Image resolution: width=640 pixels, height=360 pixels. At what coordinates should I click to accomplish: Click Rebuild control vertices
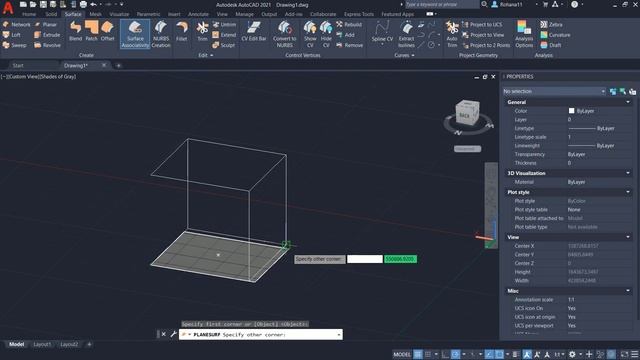[349, 24]
